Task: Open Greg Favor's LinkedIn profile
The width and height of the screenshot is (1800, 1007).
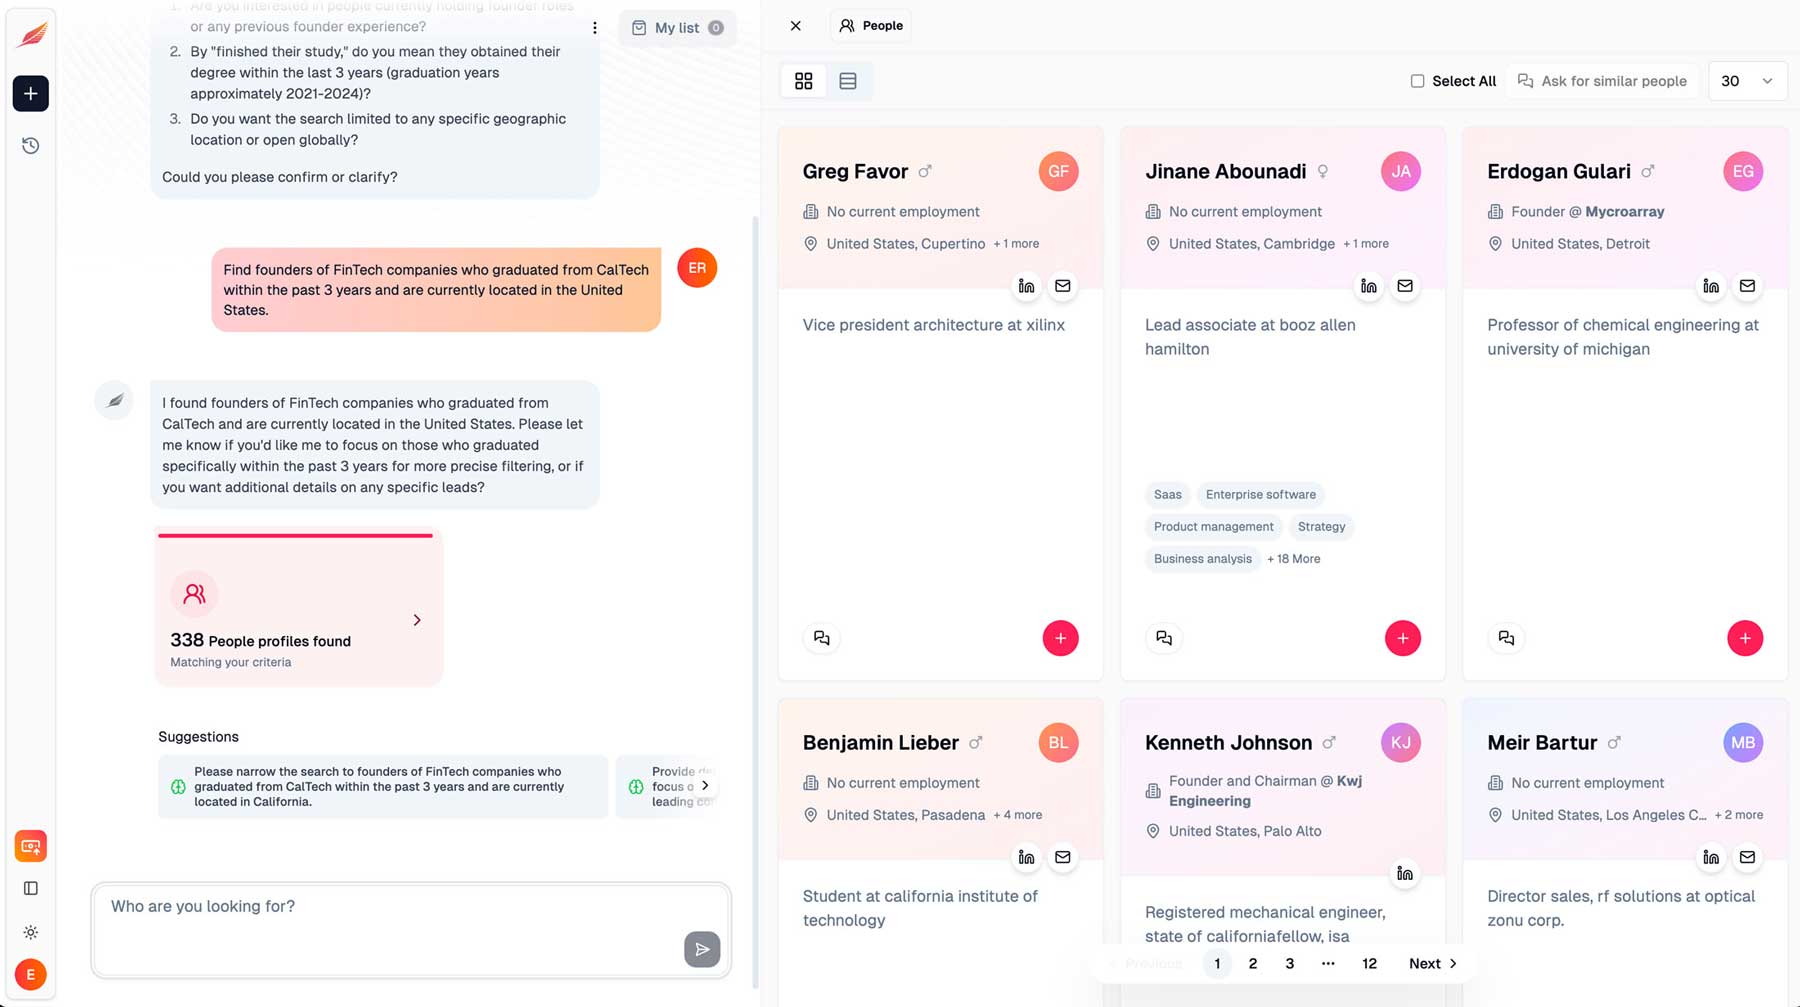Action: click(1026, 286)
